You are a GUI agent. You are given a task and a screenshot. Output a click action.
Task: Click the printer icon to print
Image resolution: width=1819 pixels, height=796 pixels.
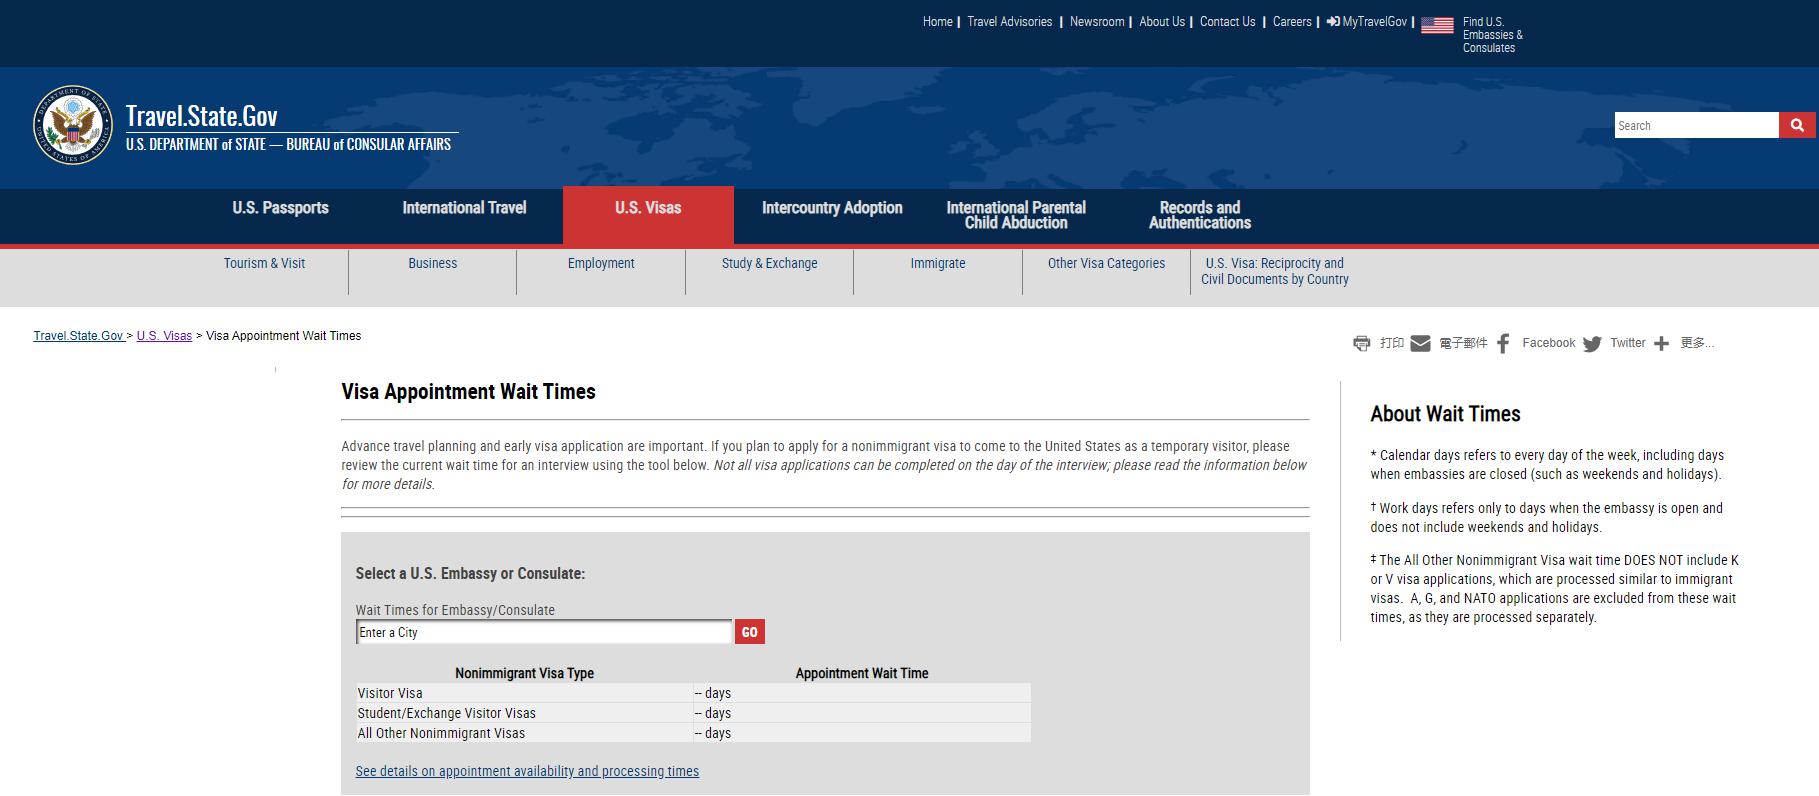(x=1361, y=344)
